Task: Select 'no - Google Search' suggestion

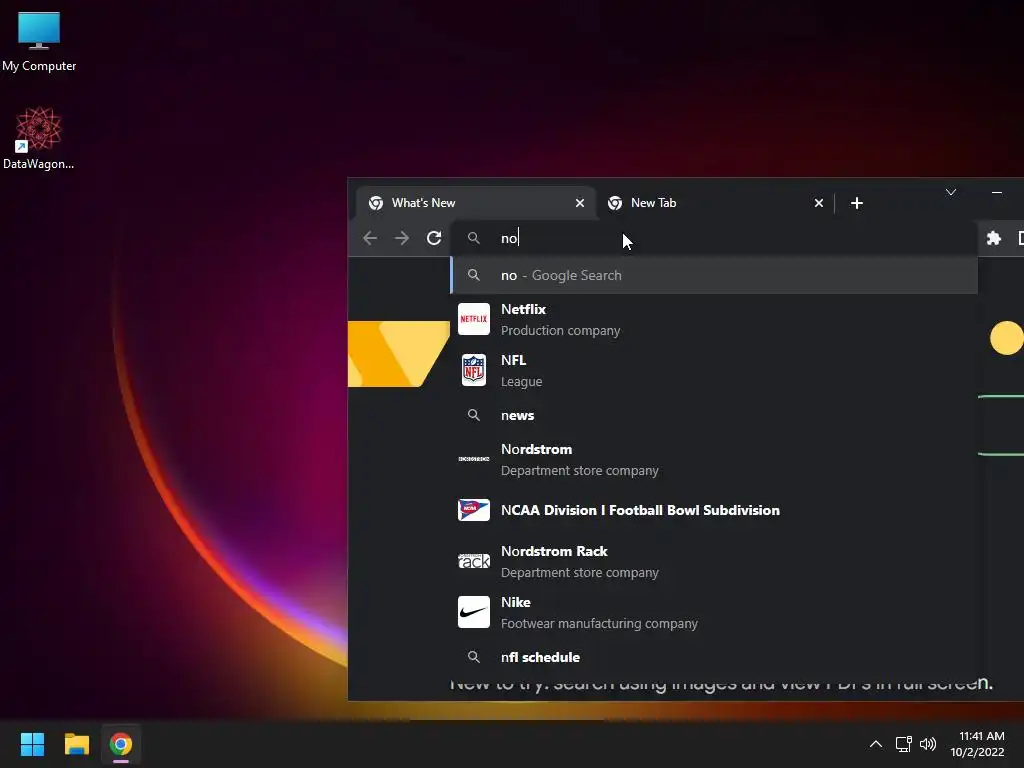Action: click(714, 276)
